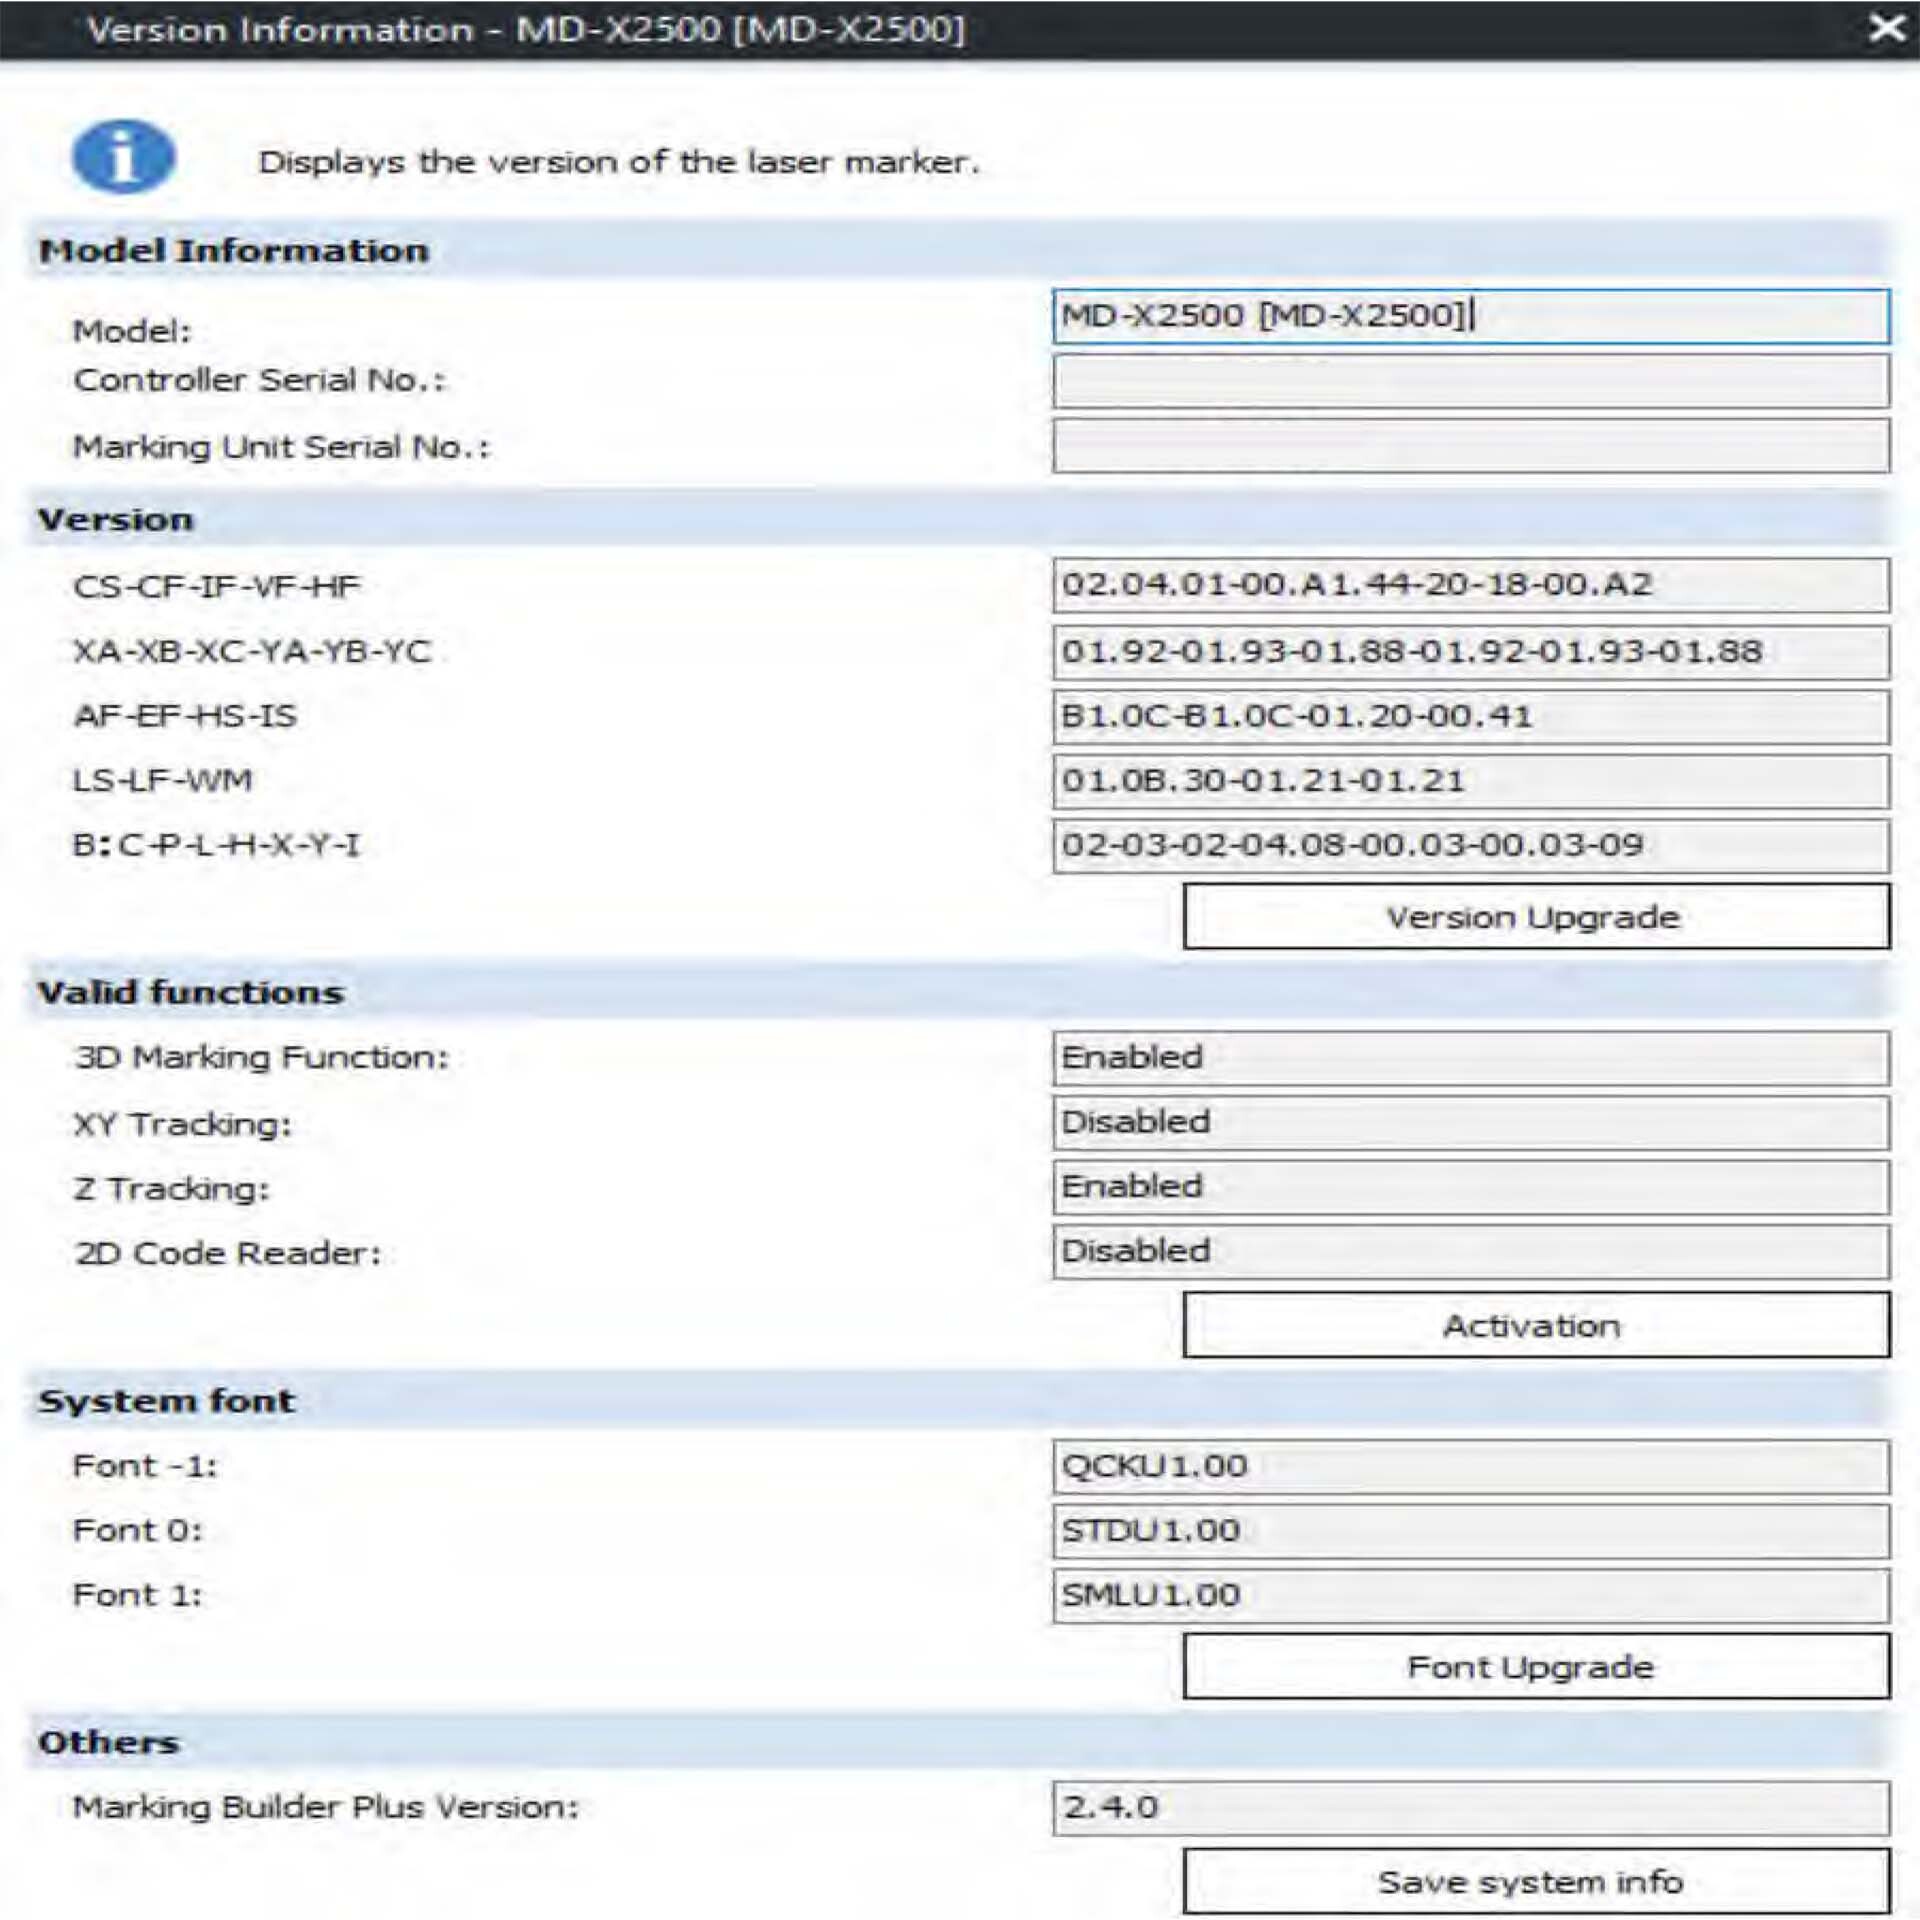Click the Font 1 value SMLU1.00
This screenshot has width=1920, height=1920.
click(x=1471, y=1596)
